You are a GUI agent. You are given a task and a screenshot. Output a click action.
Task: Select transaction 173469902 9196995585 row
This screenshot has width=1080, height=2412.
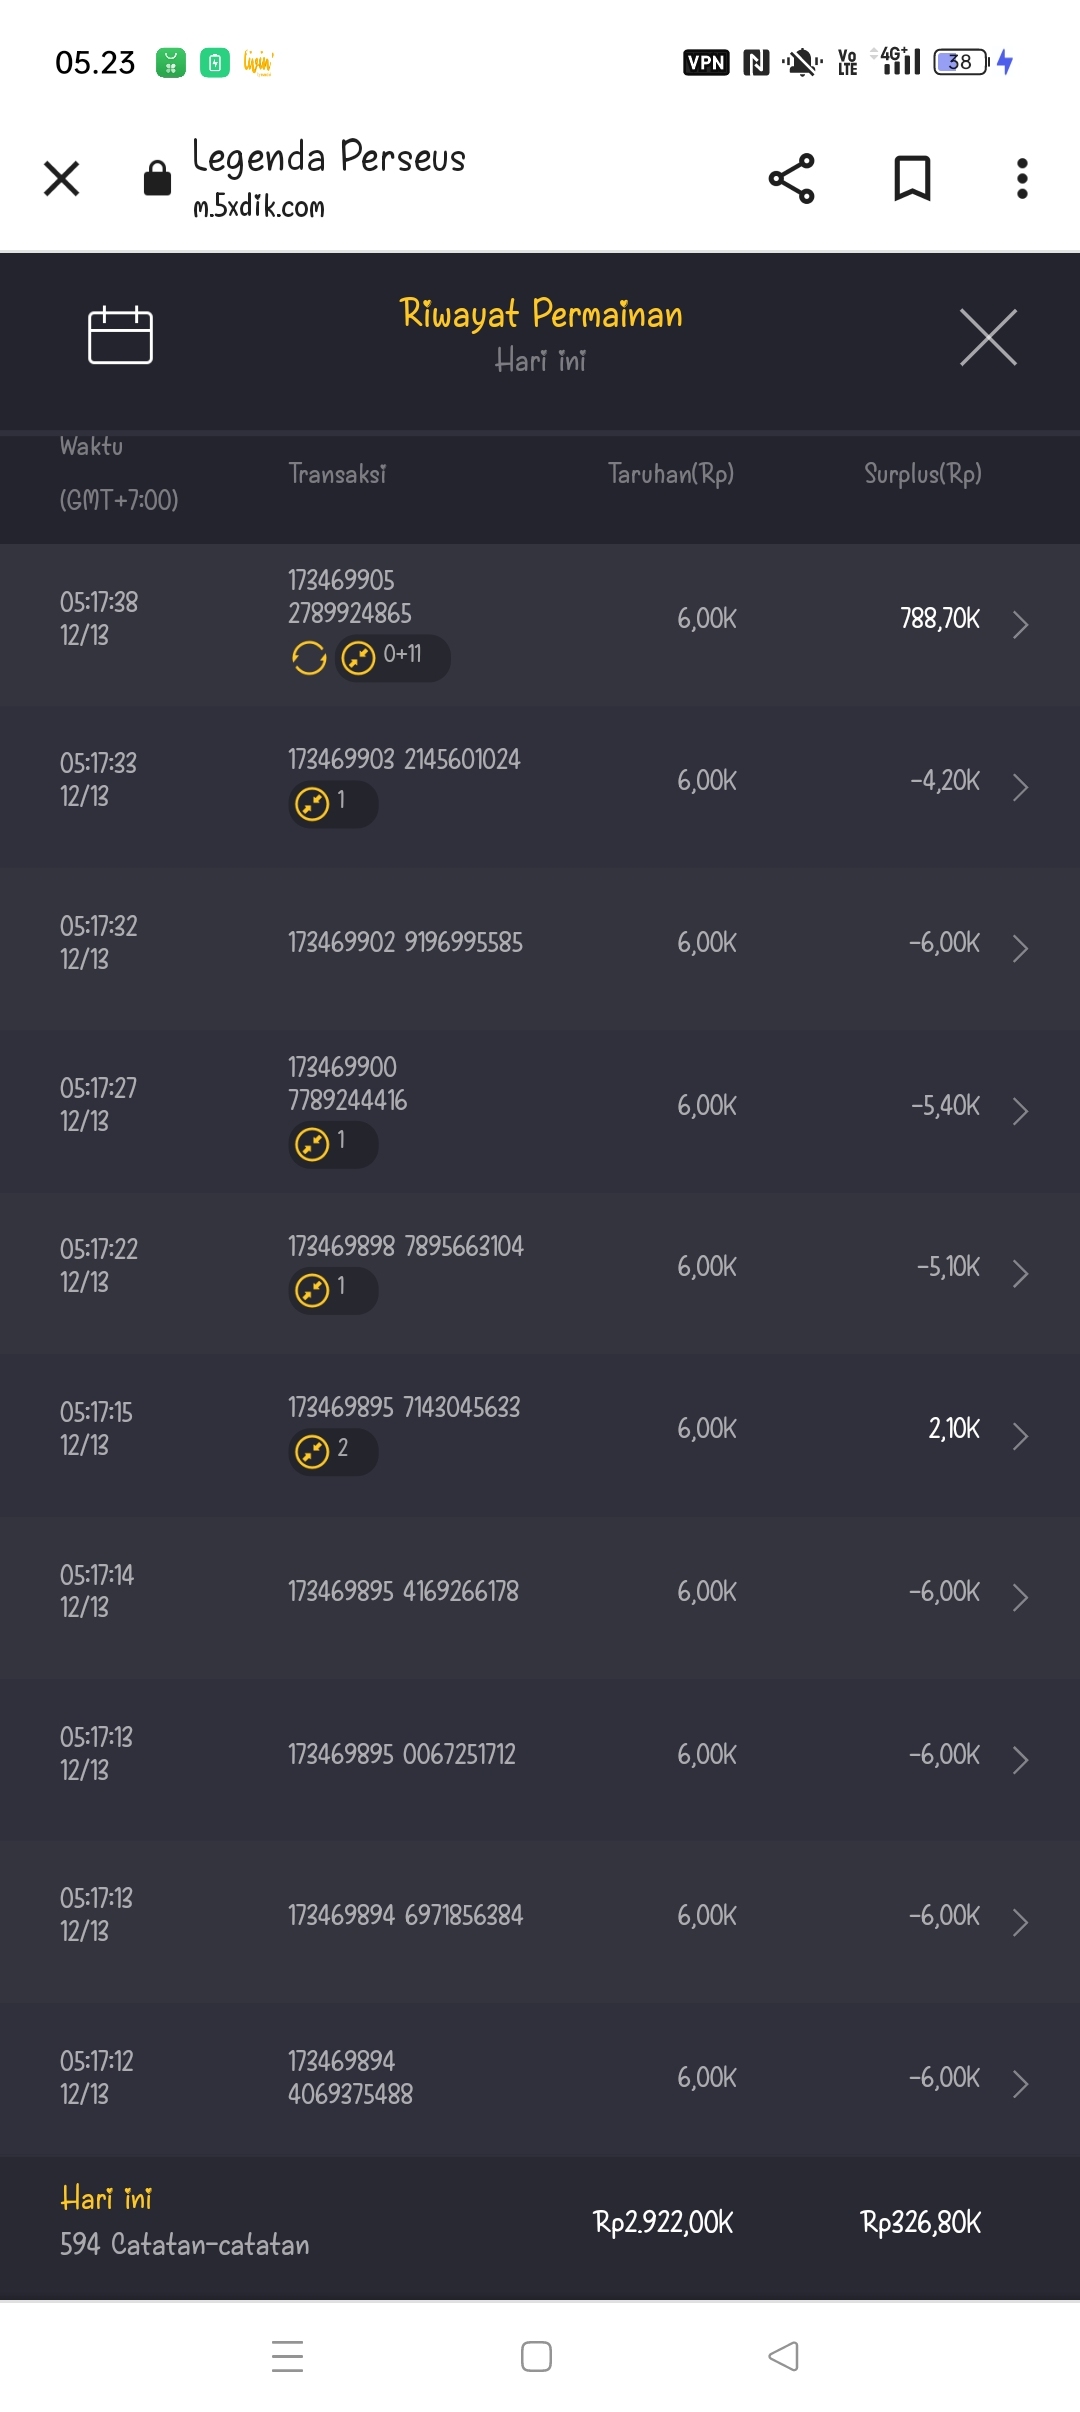pos(405,943)
